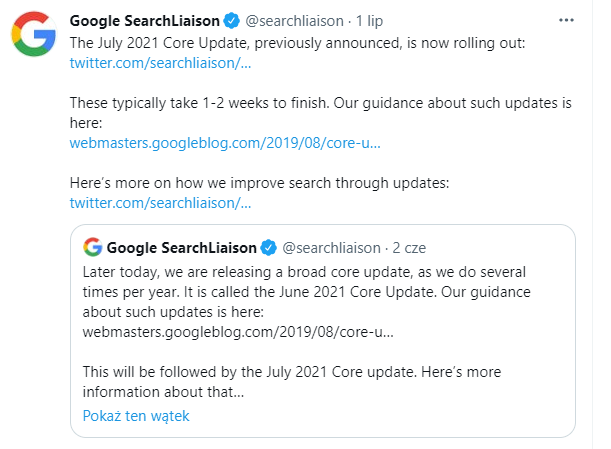Click 'Pokaż ten wątek' to show thread

click(136, 416)
